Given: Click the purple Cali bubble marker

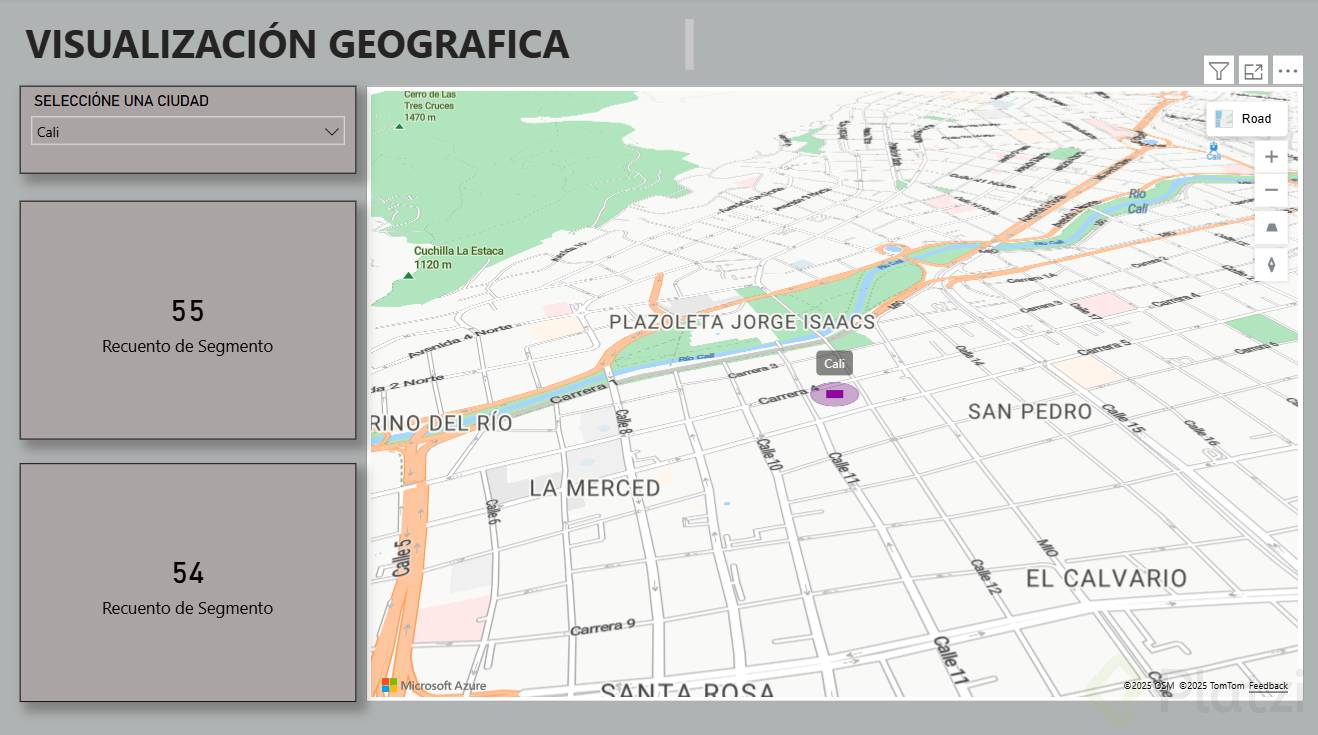Looking at the screenshot, I should pyautogui.click(x=834, y=394).
